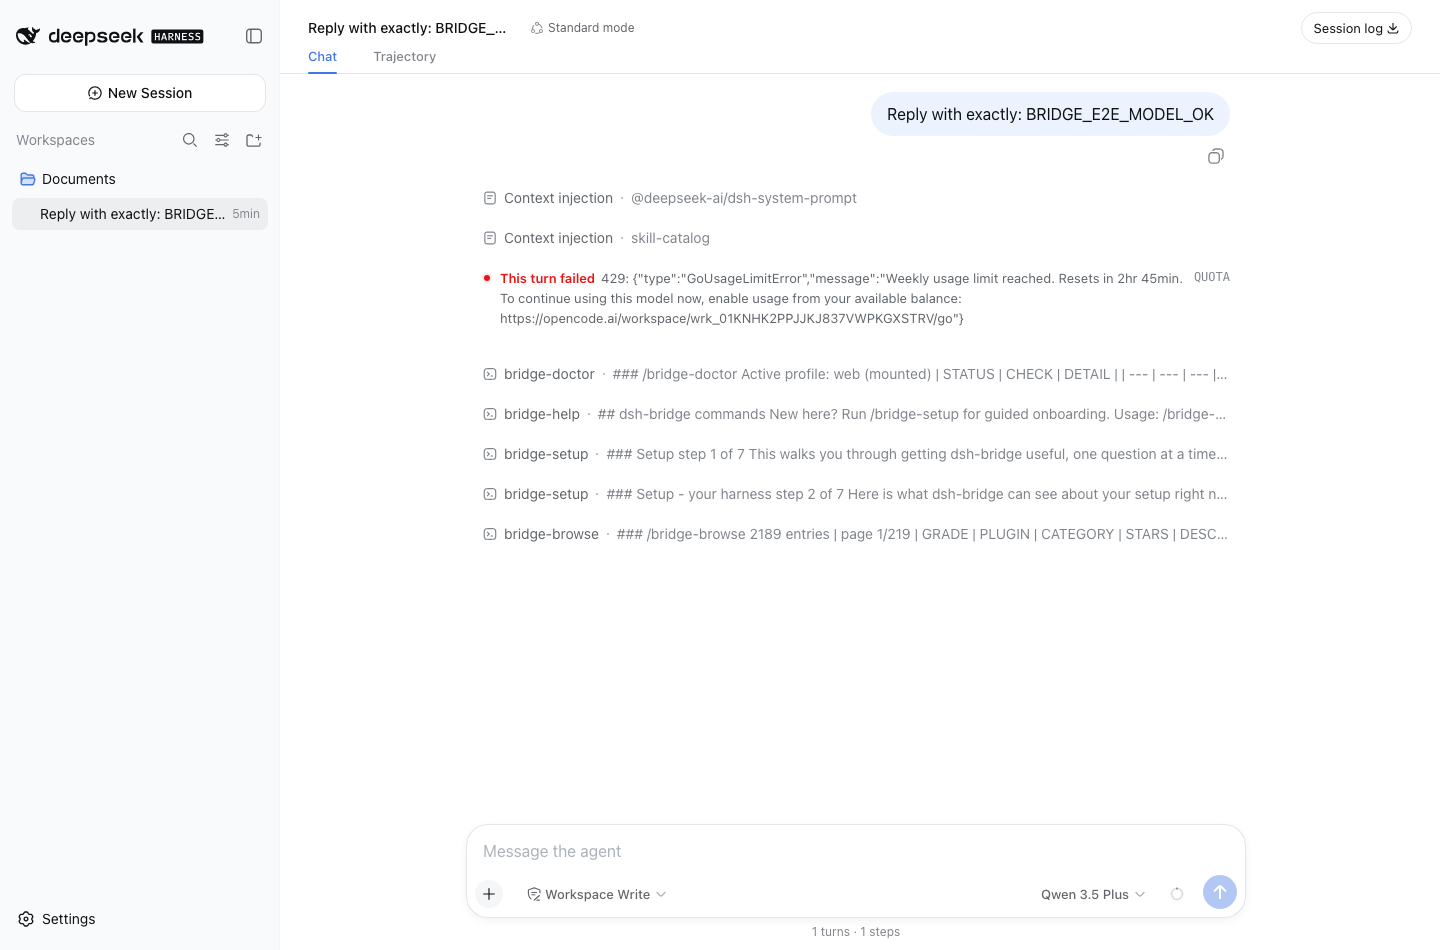Search workspaces with magnifier icon
The width and height of the screenshot is (1440, 950).
click(x=190, y=140)
